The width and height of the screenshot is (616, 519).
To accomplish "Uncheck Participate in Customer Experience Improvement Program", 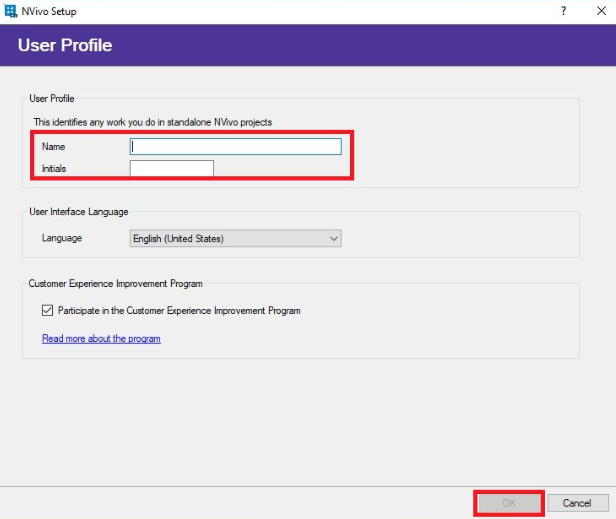I will [47, 310].
